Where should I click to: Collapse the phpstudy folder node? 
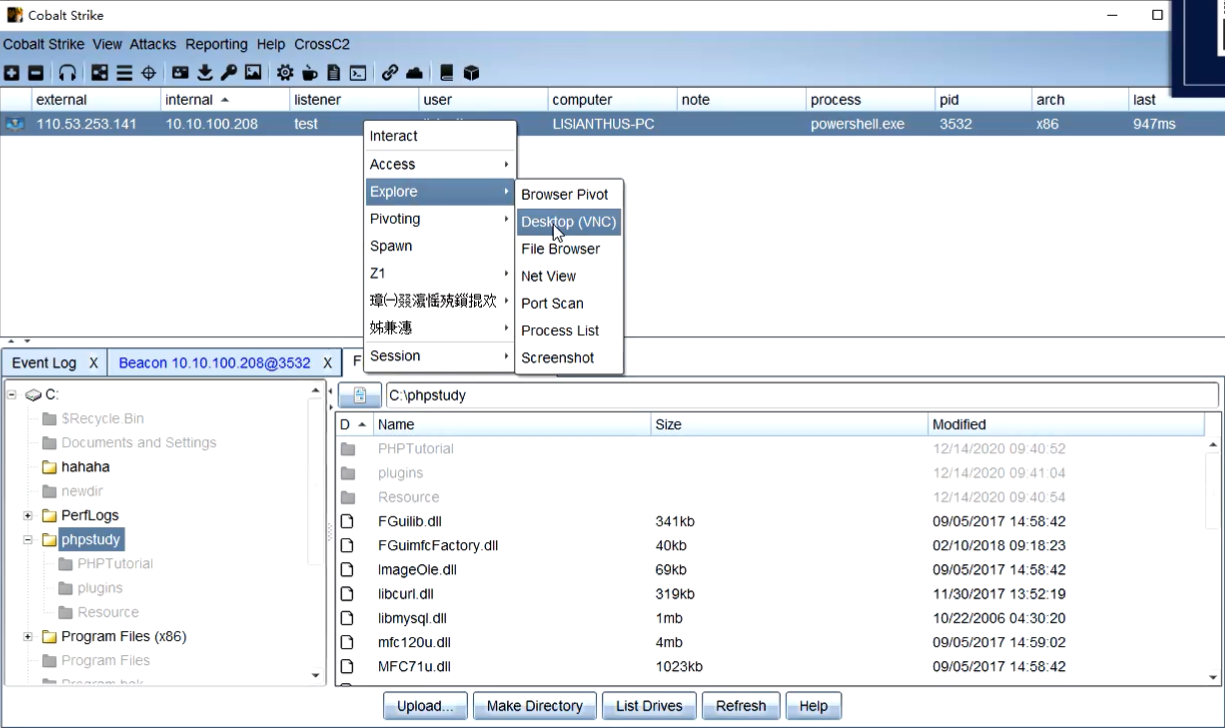28,539
